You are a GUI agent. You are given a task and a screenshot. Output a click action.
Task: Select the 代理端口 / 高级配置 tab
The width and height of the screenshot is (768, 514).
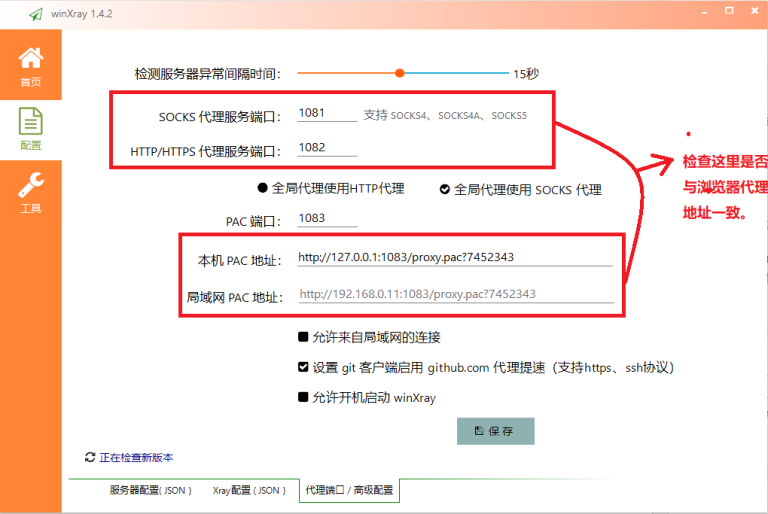coord(349,490)
